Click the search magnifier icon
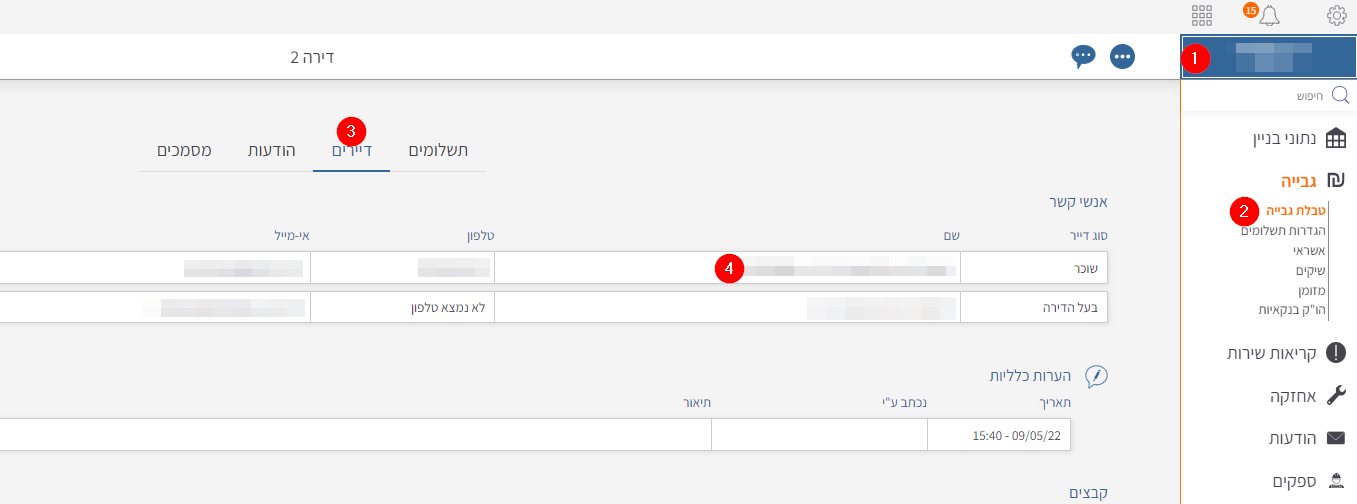1357x504 pixels. (x=1340, y=95)
